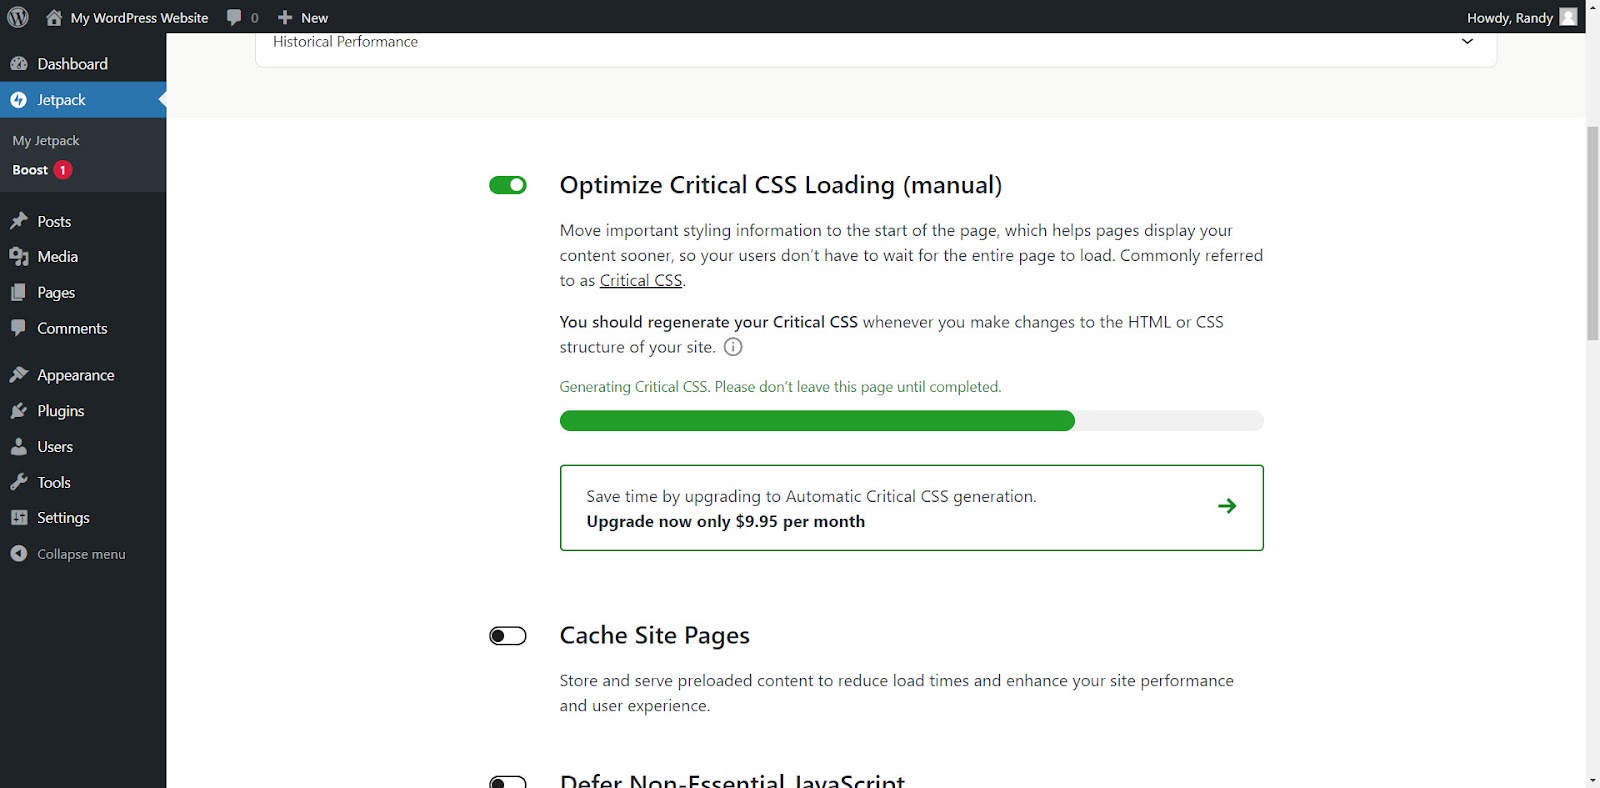Open the Appearance menu
Image resolution: width=1600 pixels, height=788 pixels.
coord(83,375)
